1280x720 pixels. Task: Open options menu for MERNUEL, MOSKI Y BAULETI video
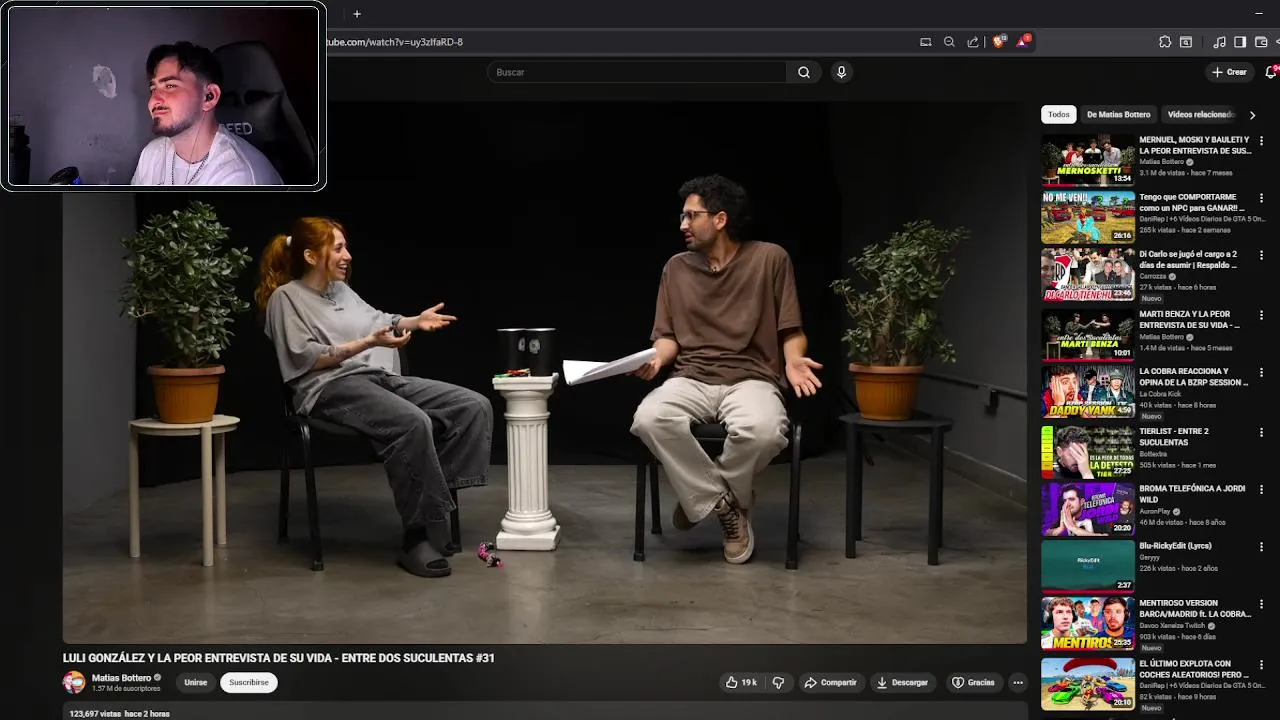[1261, 141]
